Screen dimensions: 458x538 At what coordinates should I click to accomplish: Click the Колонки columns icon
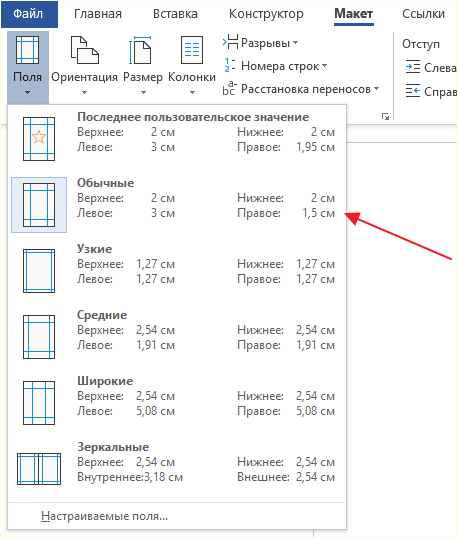coord(192,50)
